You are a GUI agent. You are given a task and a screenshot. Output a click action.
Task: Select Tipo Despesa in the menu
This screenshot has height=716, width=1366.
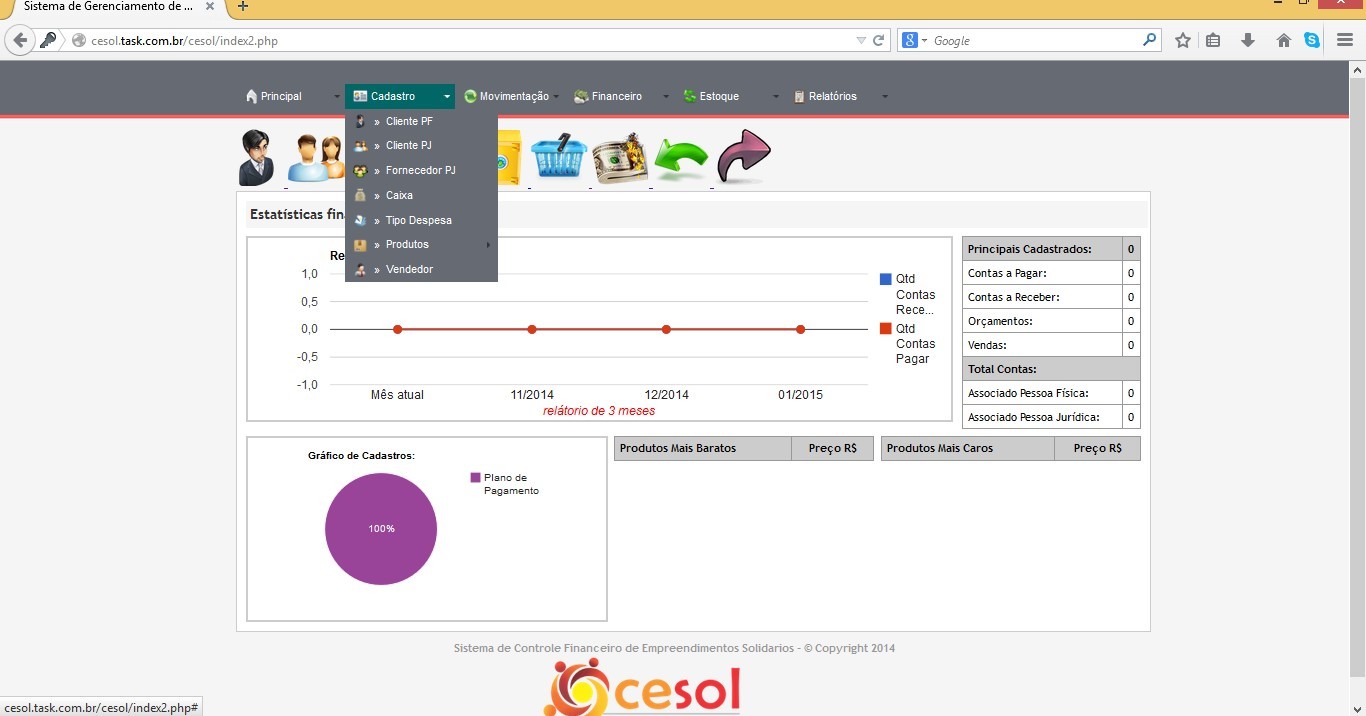(x=418, y=221)
